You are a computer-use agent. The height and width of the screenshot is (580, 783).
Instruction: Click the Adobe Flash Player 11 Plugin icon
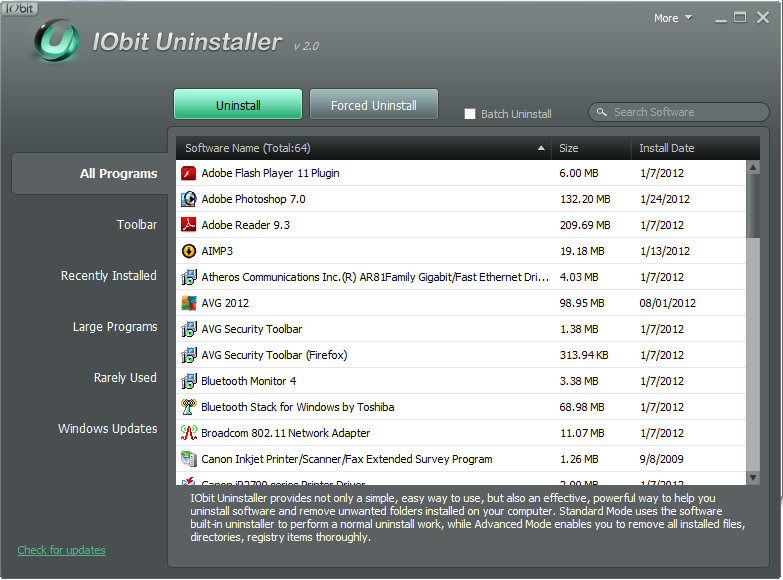tap(188, 173)
